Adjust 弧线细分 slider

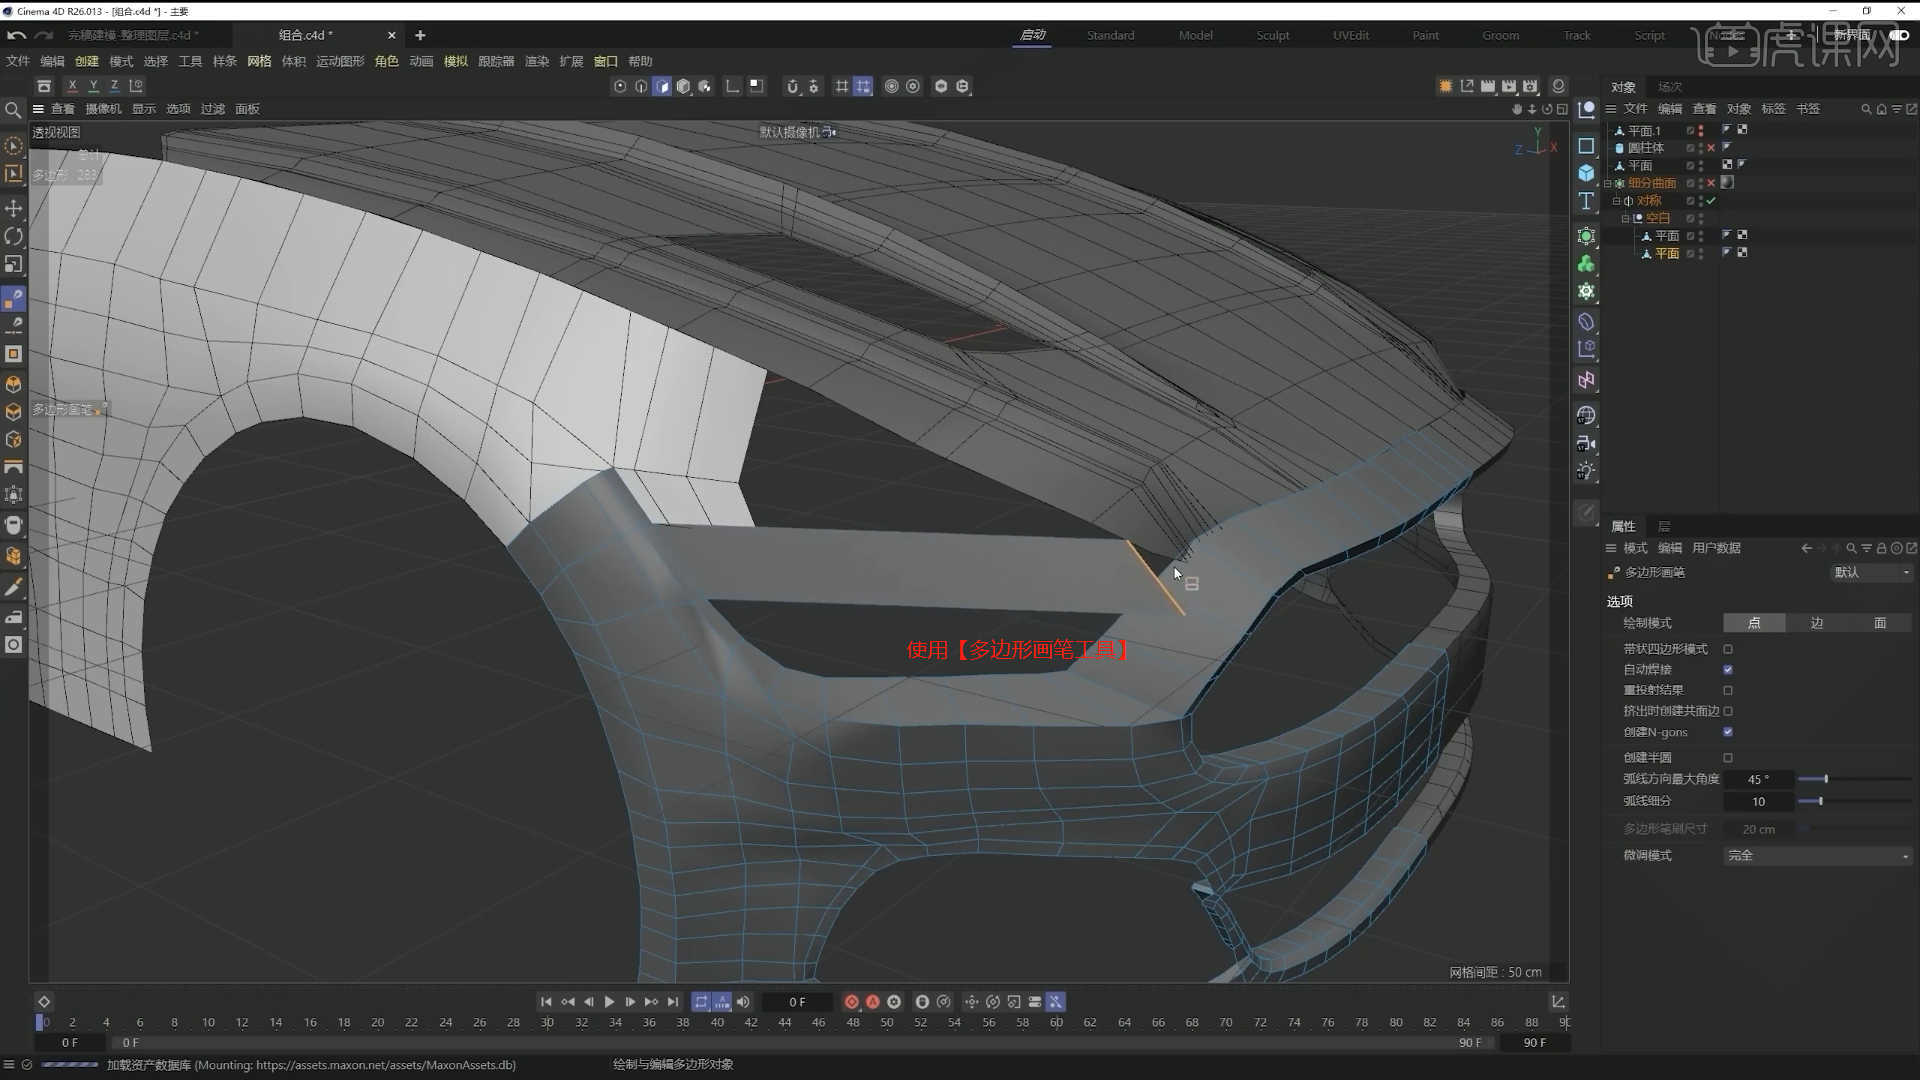coord(1854,801)
